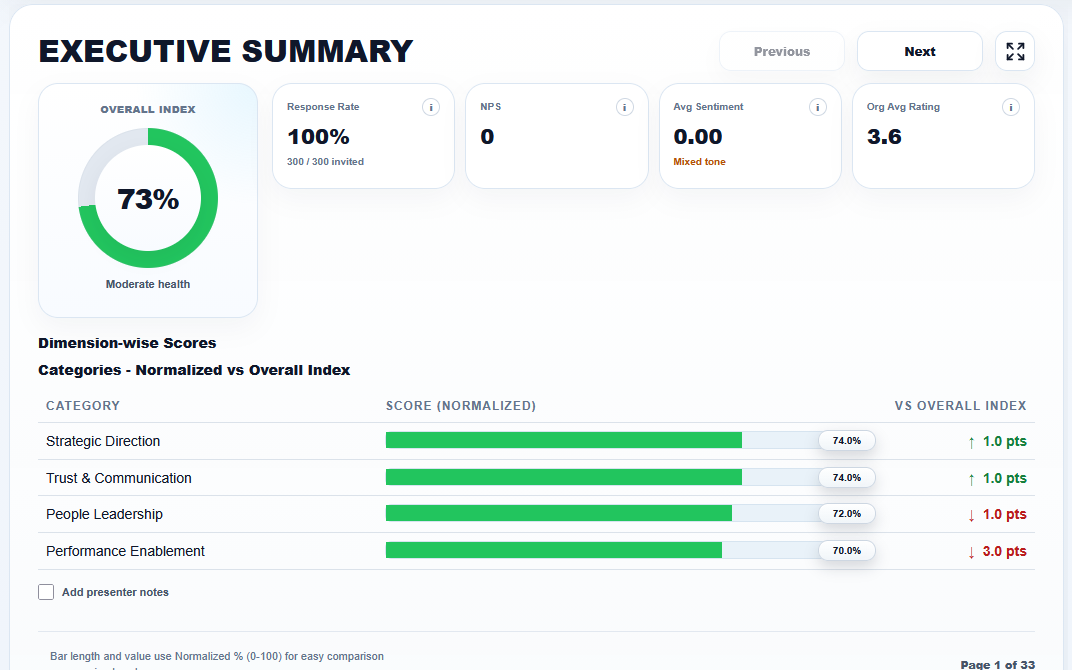
Task: Click the OVERALL INDEX card title
Action: pos(148,109)
